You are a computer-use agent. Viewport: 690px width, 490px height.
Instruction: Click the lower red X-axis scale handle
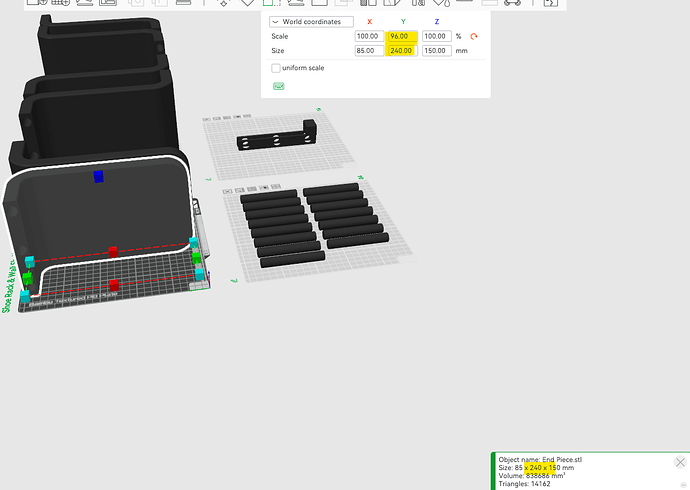(114, 285)
